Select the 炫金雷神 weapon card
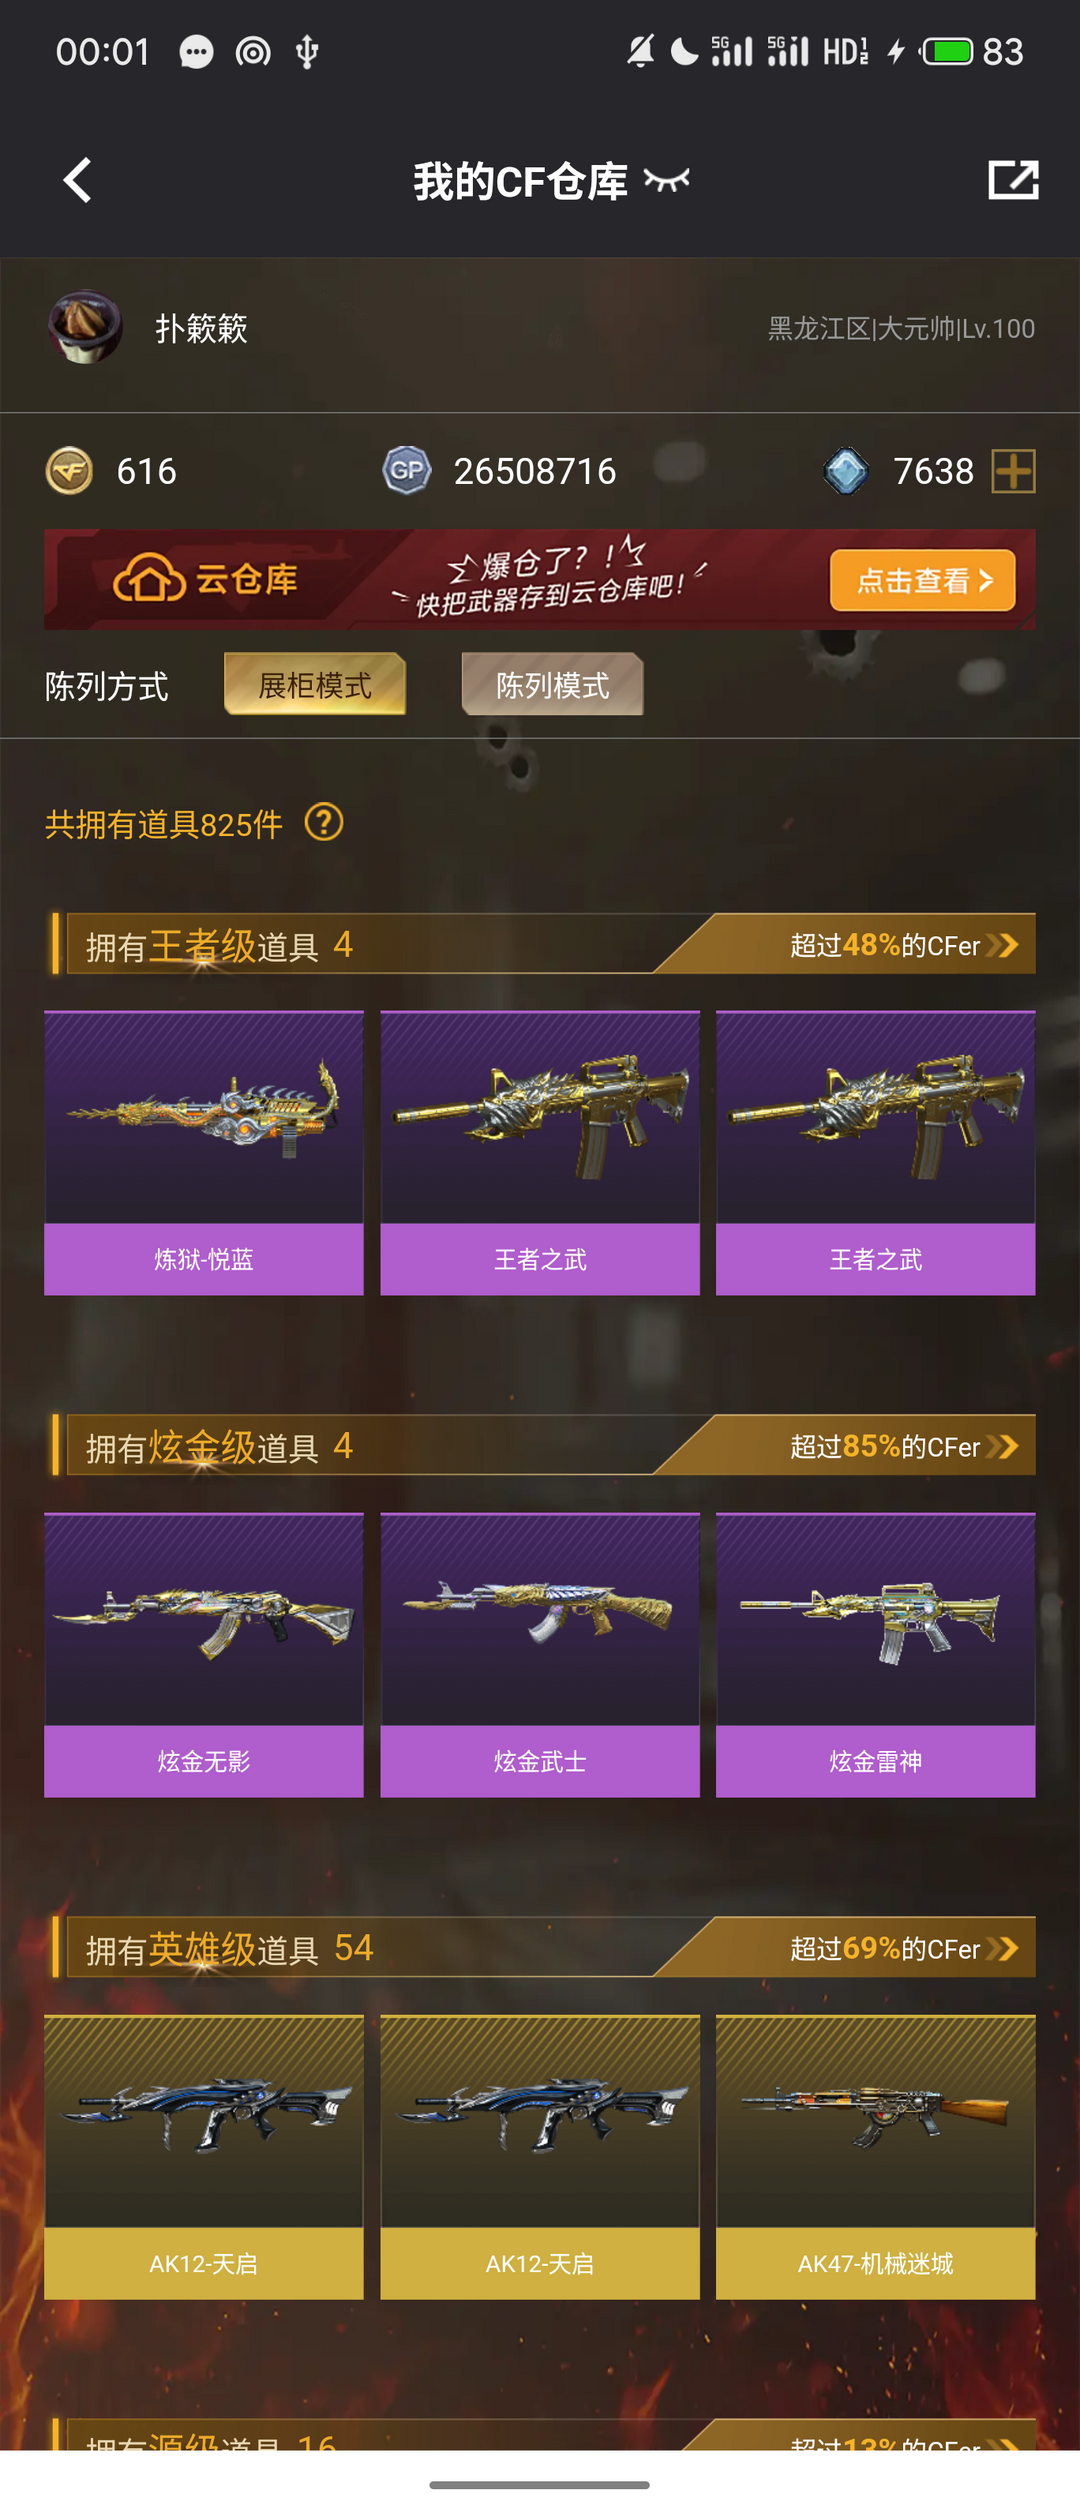Viewport: 1080px width, 2520px height. click(x=876, y=1655)
